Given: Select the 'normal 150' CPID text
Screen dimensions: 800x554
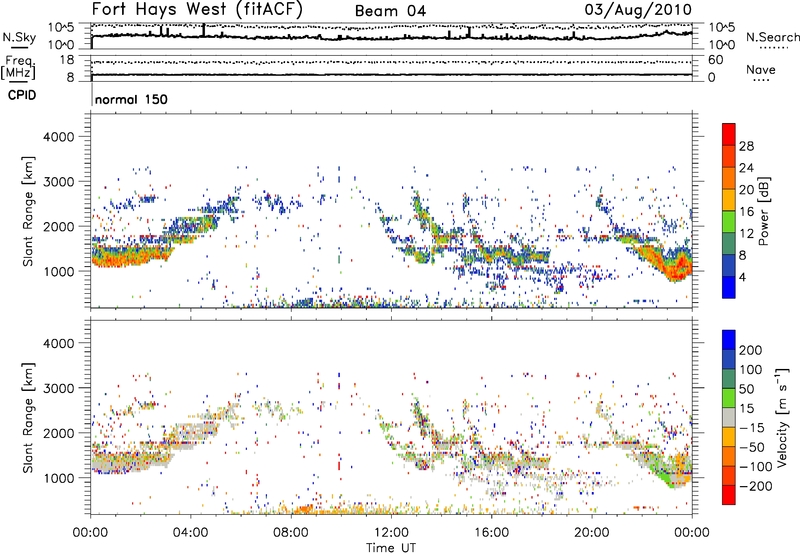Looking at the screenshot, I should 131,99.
